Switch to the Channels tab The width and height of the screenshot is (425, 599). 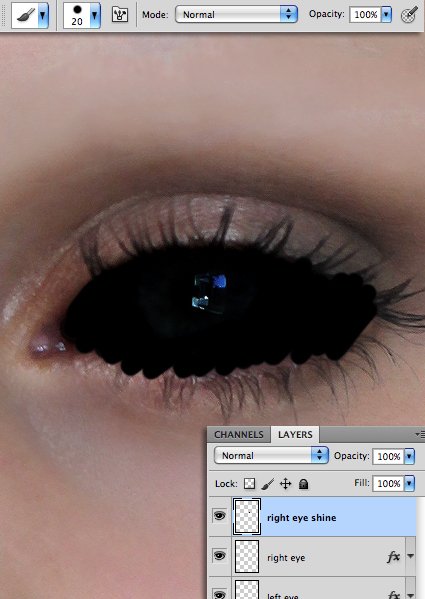point(239,435)
